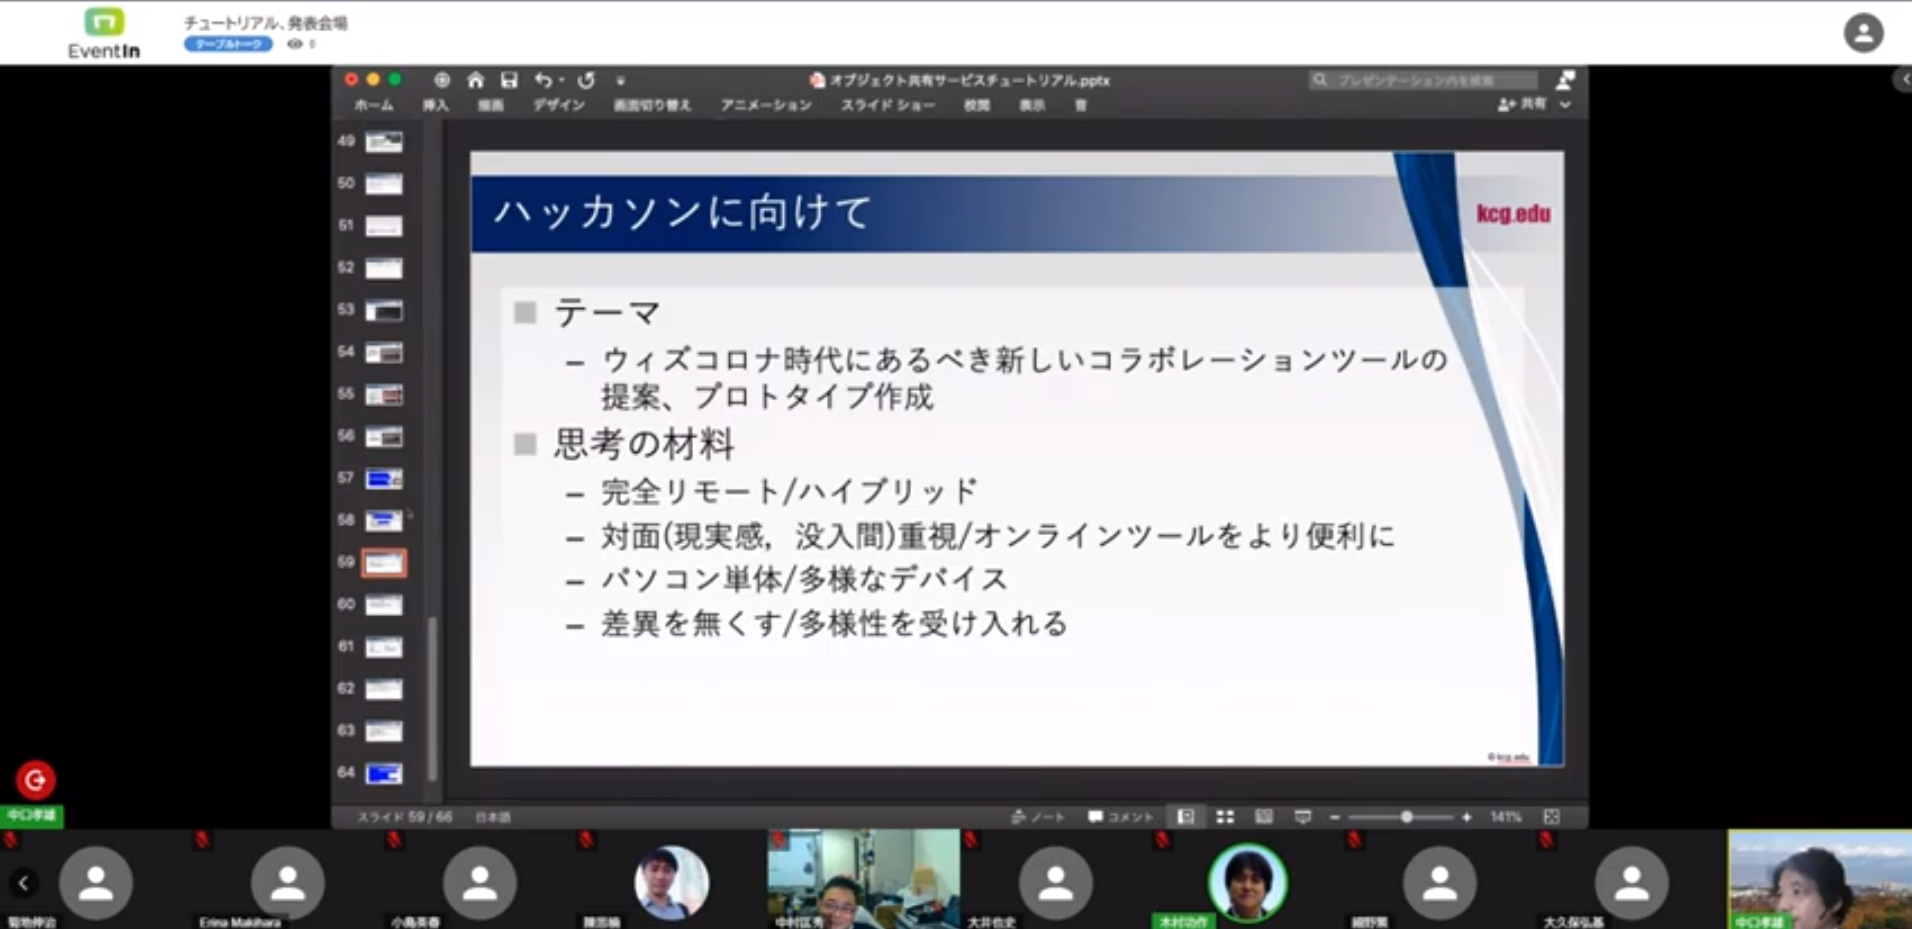Click the 共有 share button
Image resolution: width=1912 pixels, height=929 pixels.
pos(1522,104)
